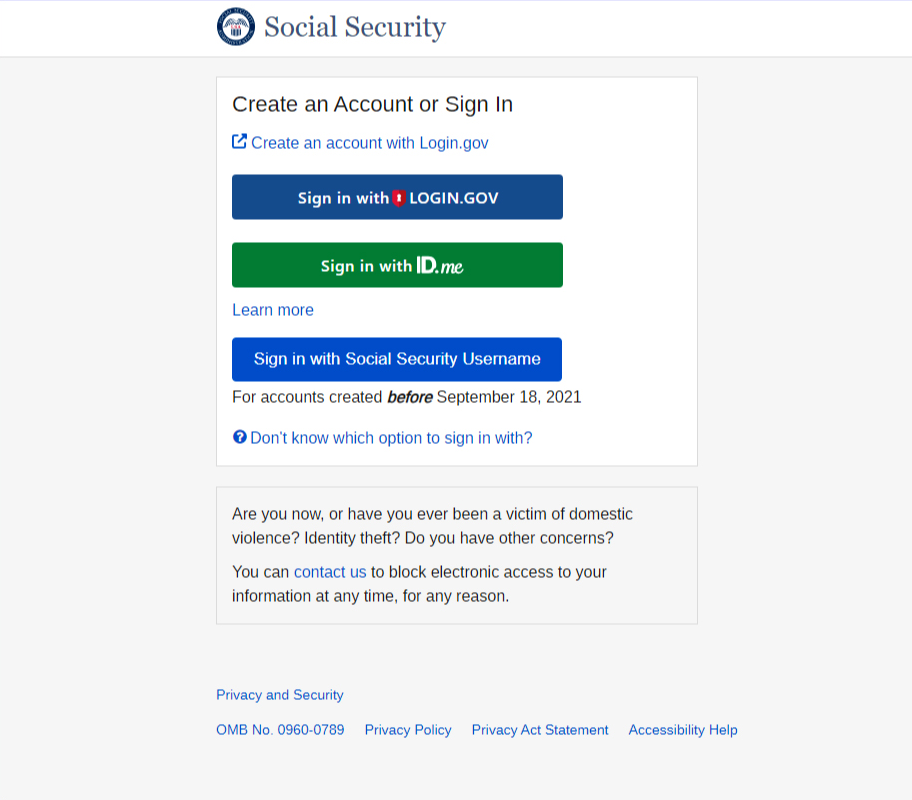
Task: Choose Sign in with Social Security Username
Action: (x=397, y=359)
